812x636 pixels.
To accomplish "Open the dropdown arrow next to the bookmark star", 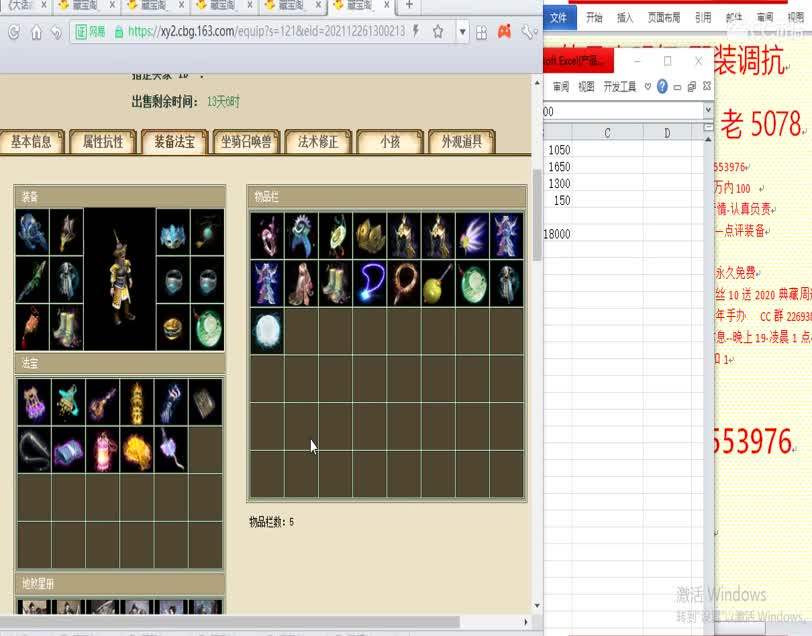I will click(x=462, y=32).
